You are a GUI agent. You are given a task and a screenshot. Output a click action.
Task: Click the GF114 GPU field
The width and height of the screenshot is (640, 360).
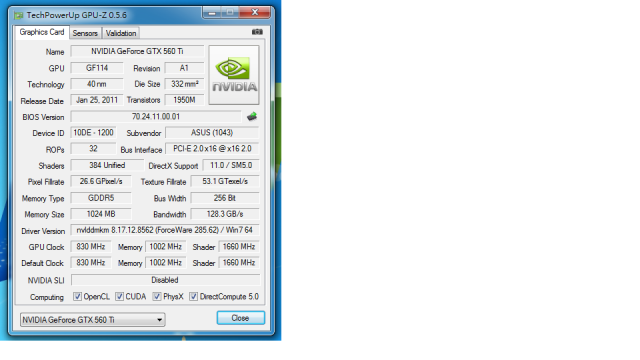(97, 68)
